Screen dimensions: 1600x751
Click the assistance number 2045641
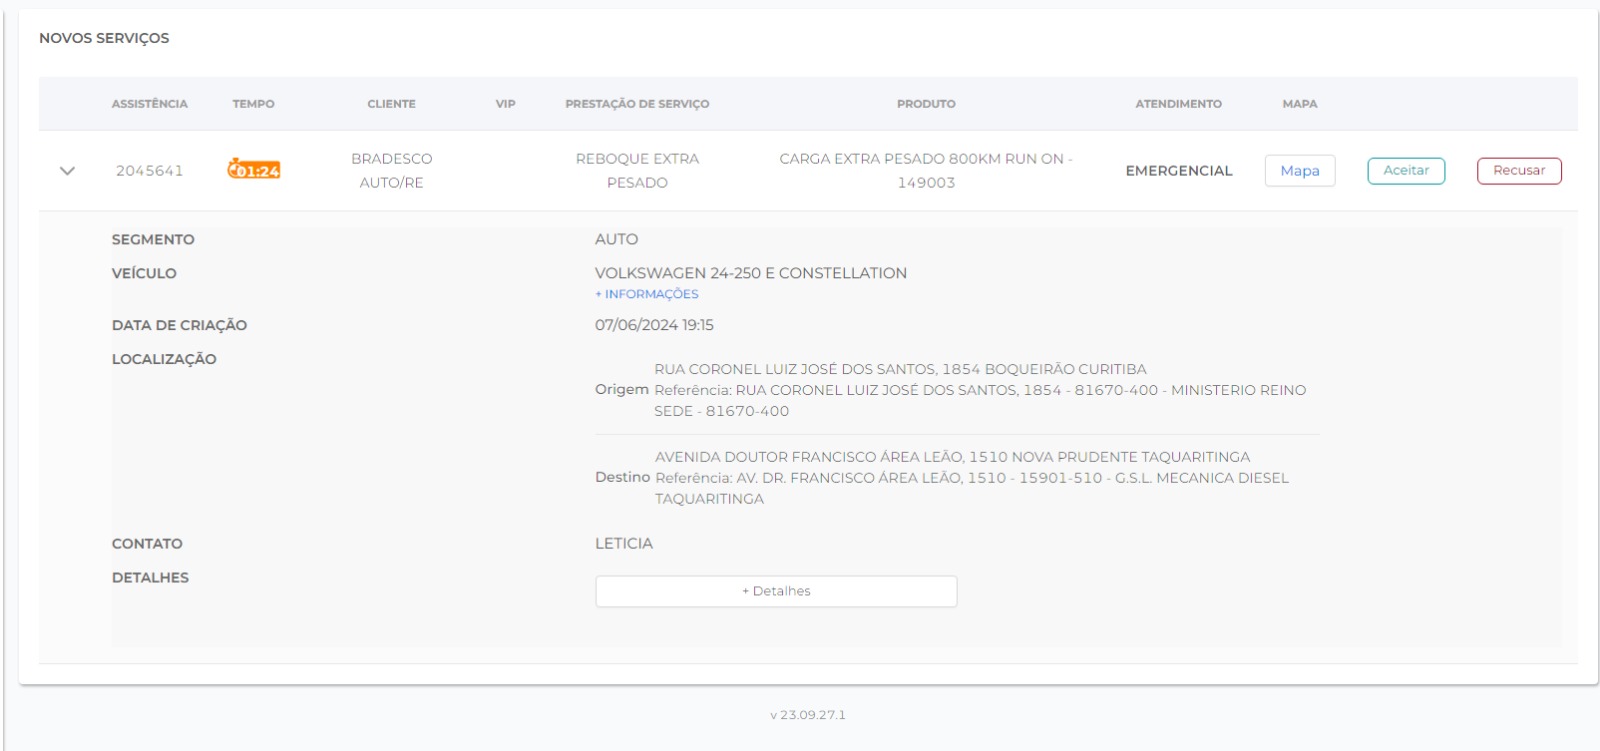point(150,171)
